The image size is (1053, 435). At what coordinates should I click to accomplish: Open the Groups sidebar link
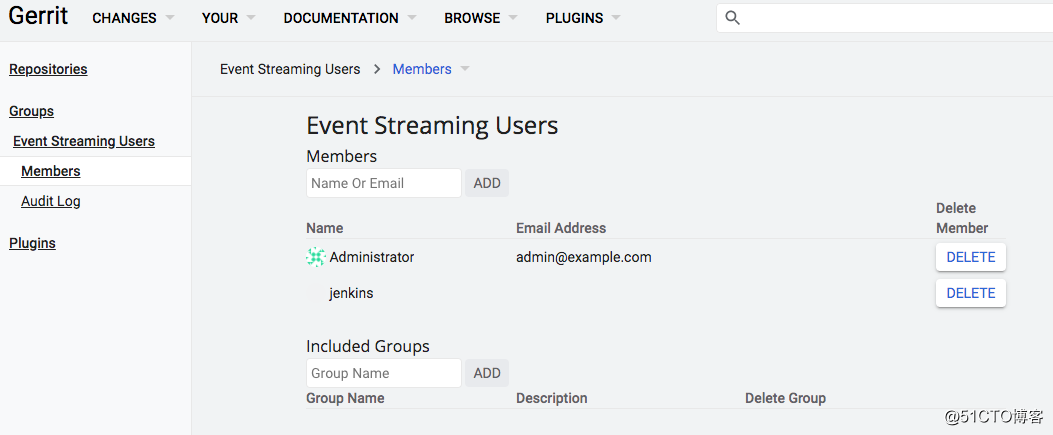coord(32,111)
